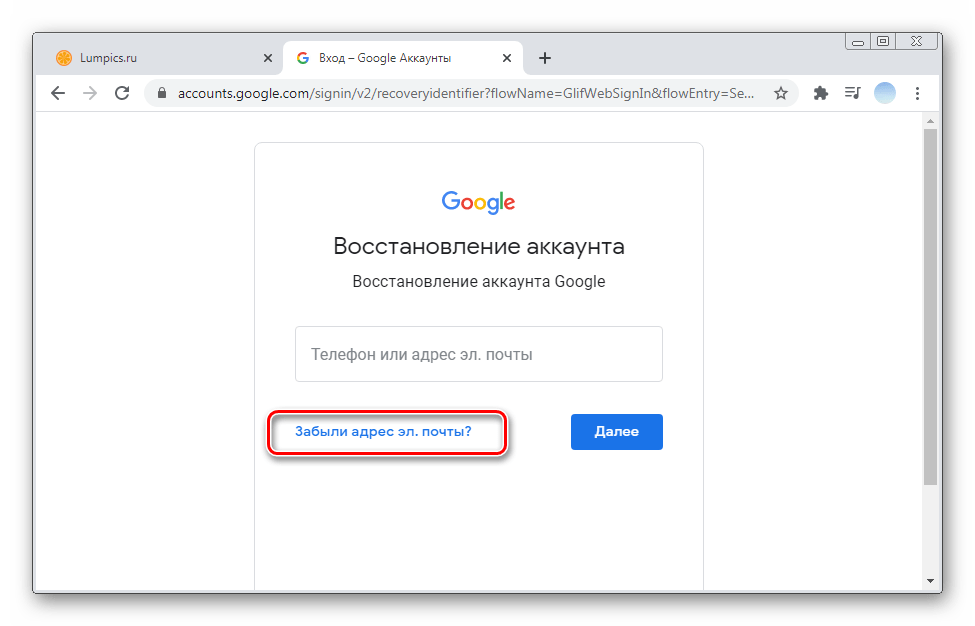Close the Lumpics.ru tab
The height and width of the screenshot is (626, 975).
point(268,58)
